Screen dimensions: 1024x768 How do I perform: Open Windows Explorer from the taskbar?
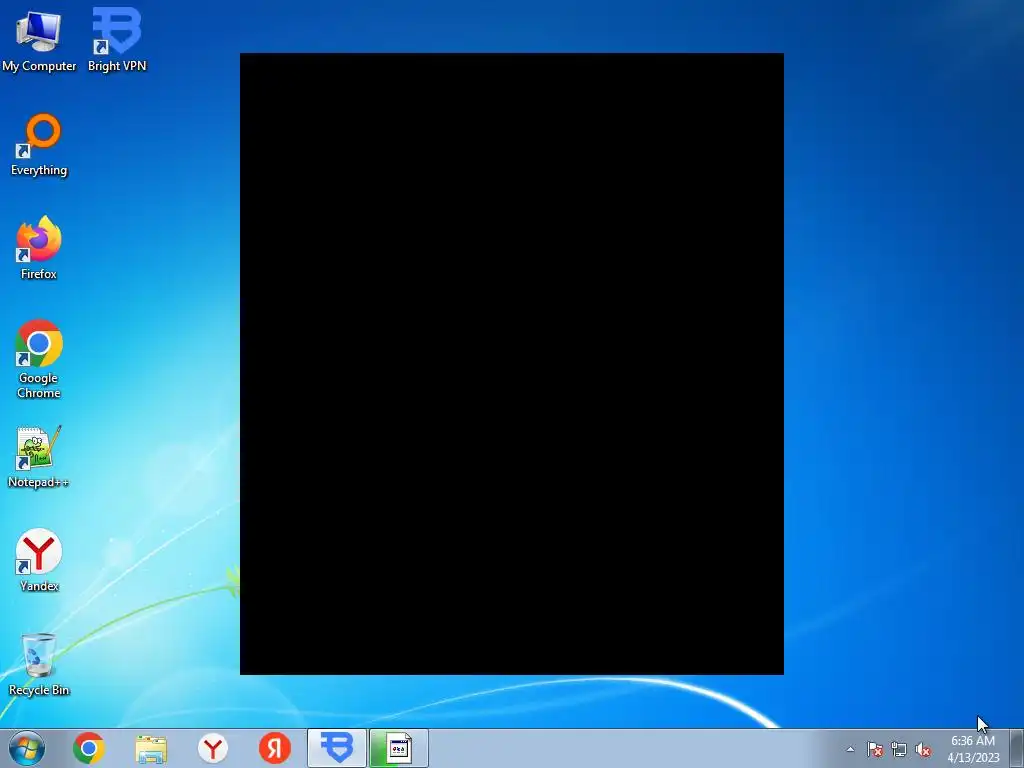pos(151,748)
